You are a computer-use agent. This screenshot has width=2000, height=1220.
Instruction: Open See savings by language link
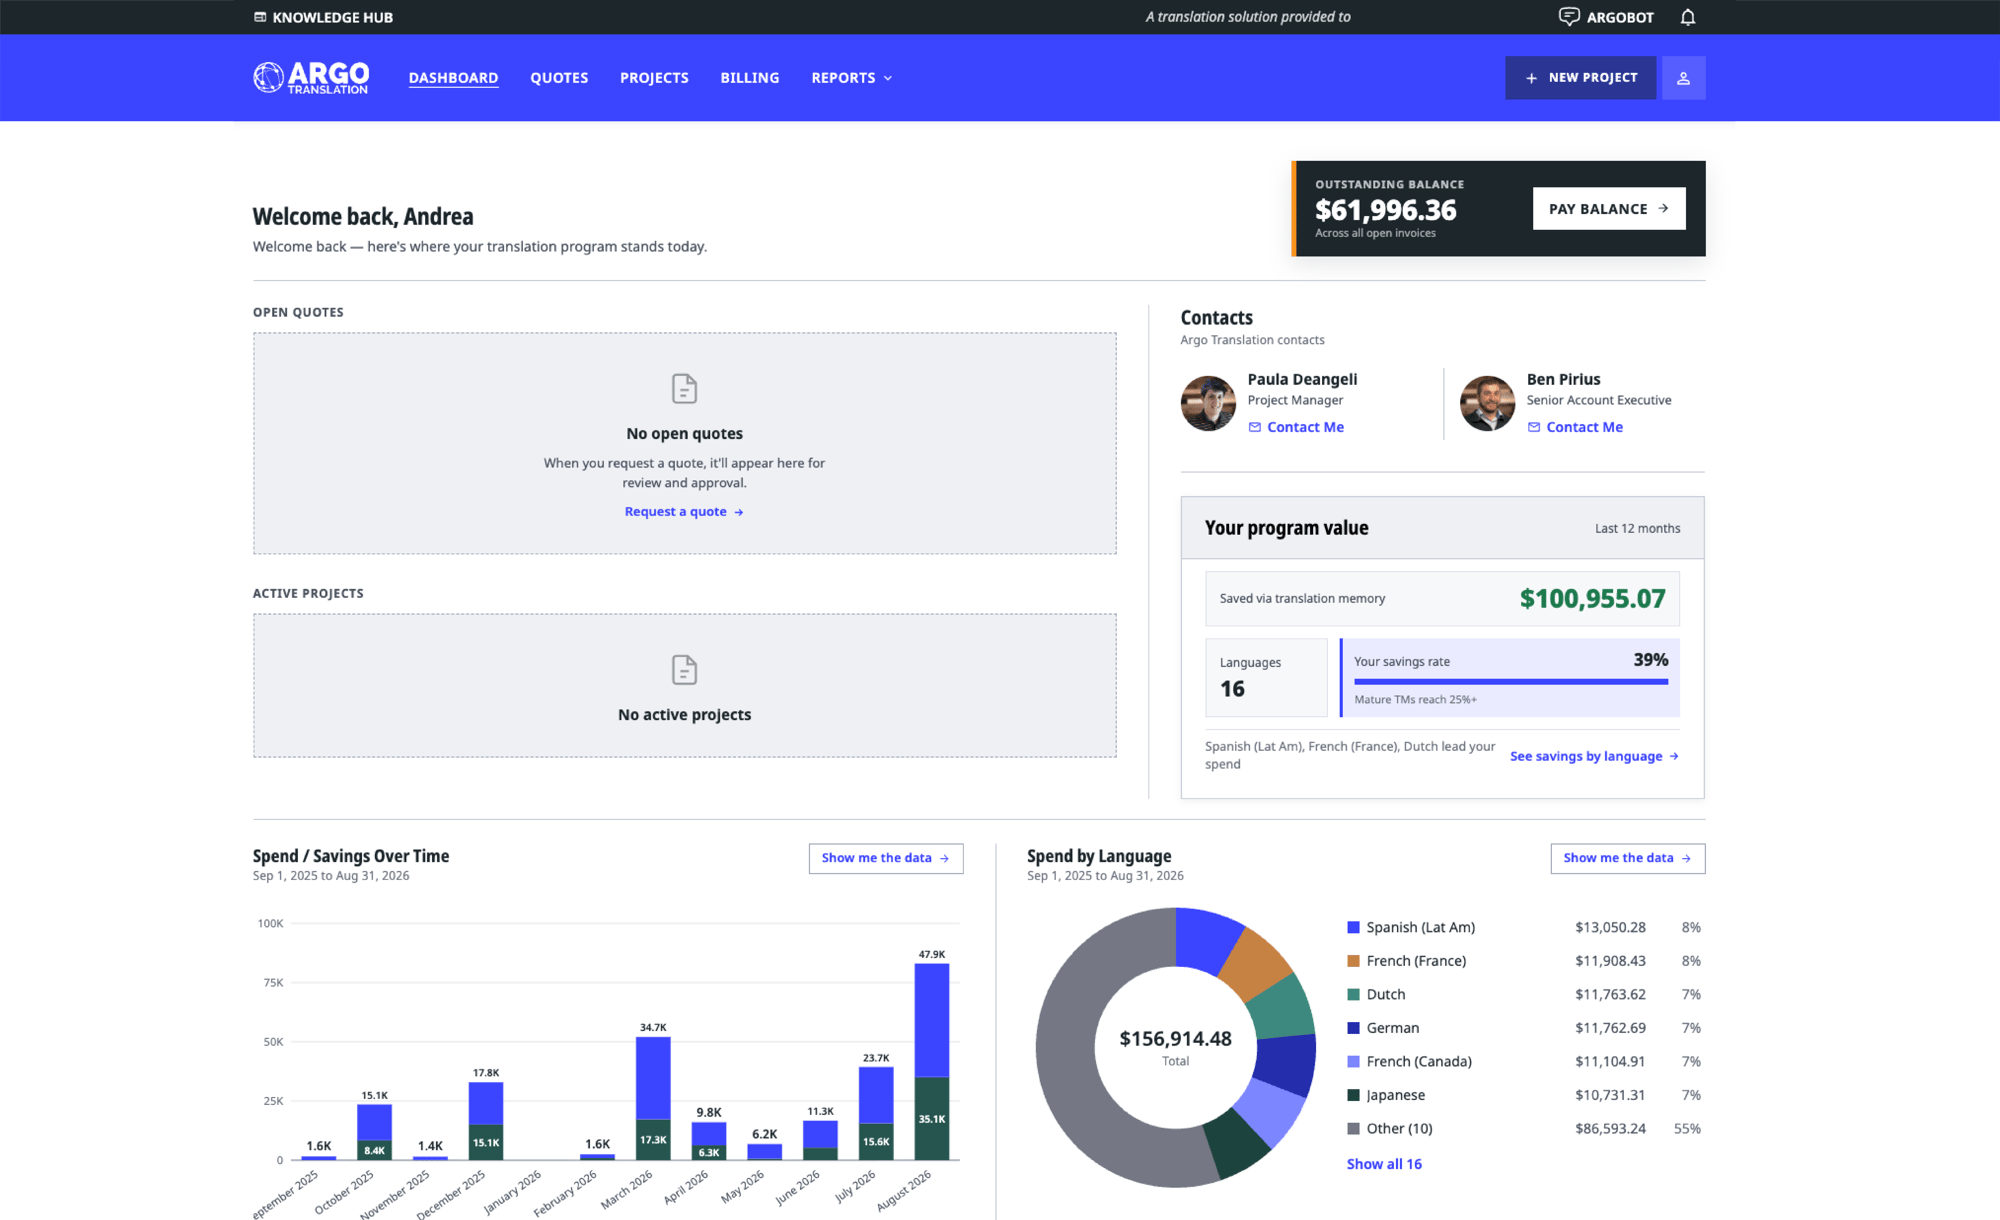coord(1594,756)
